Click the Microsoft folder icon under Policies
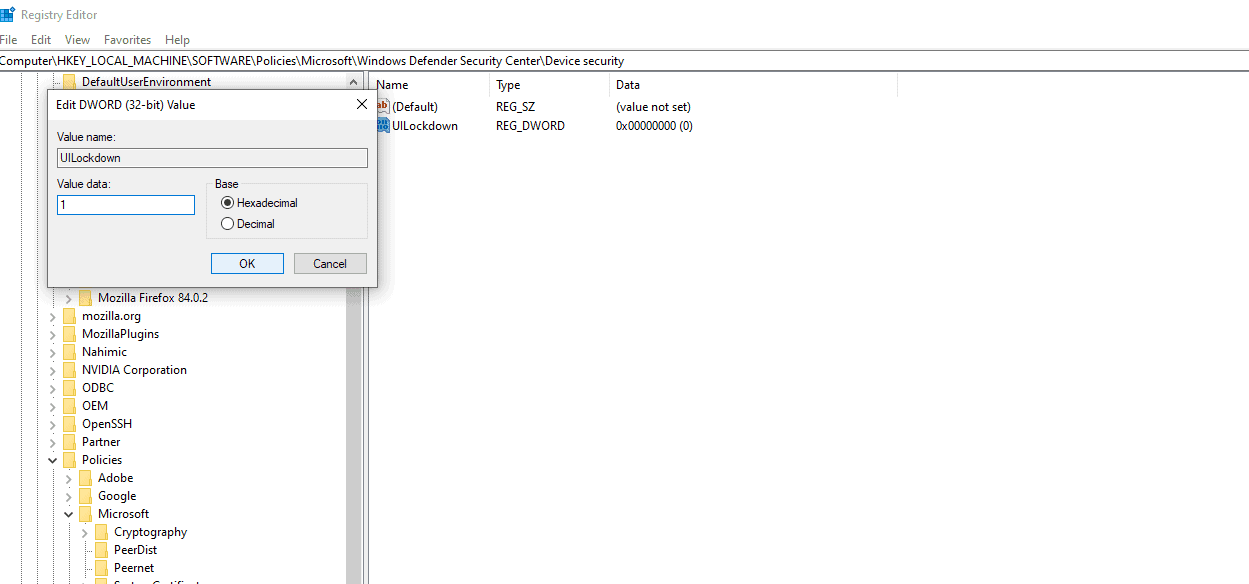1249x584 pixels. 85,514
